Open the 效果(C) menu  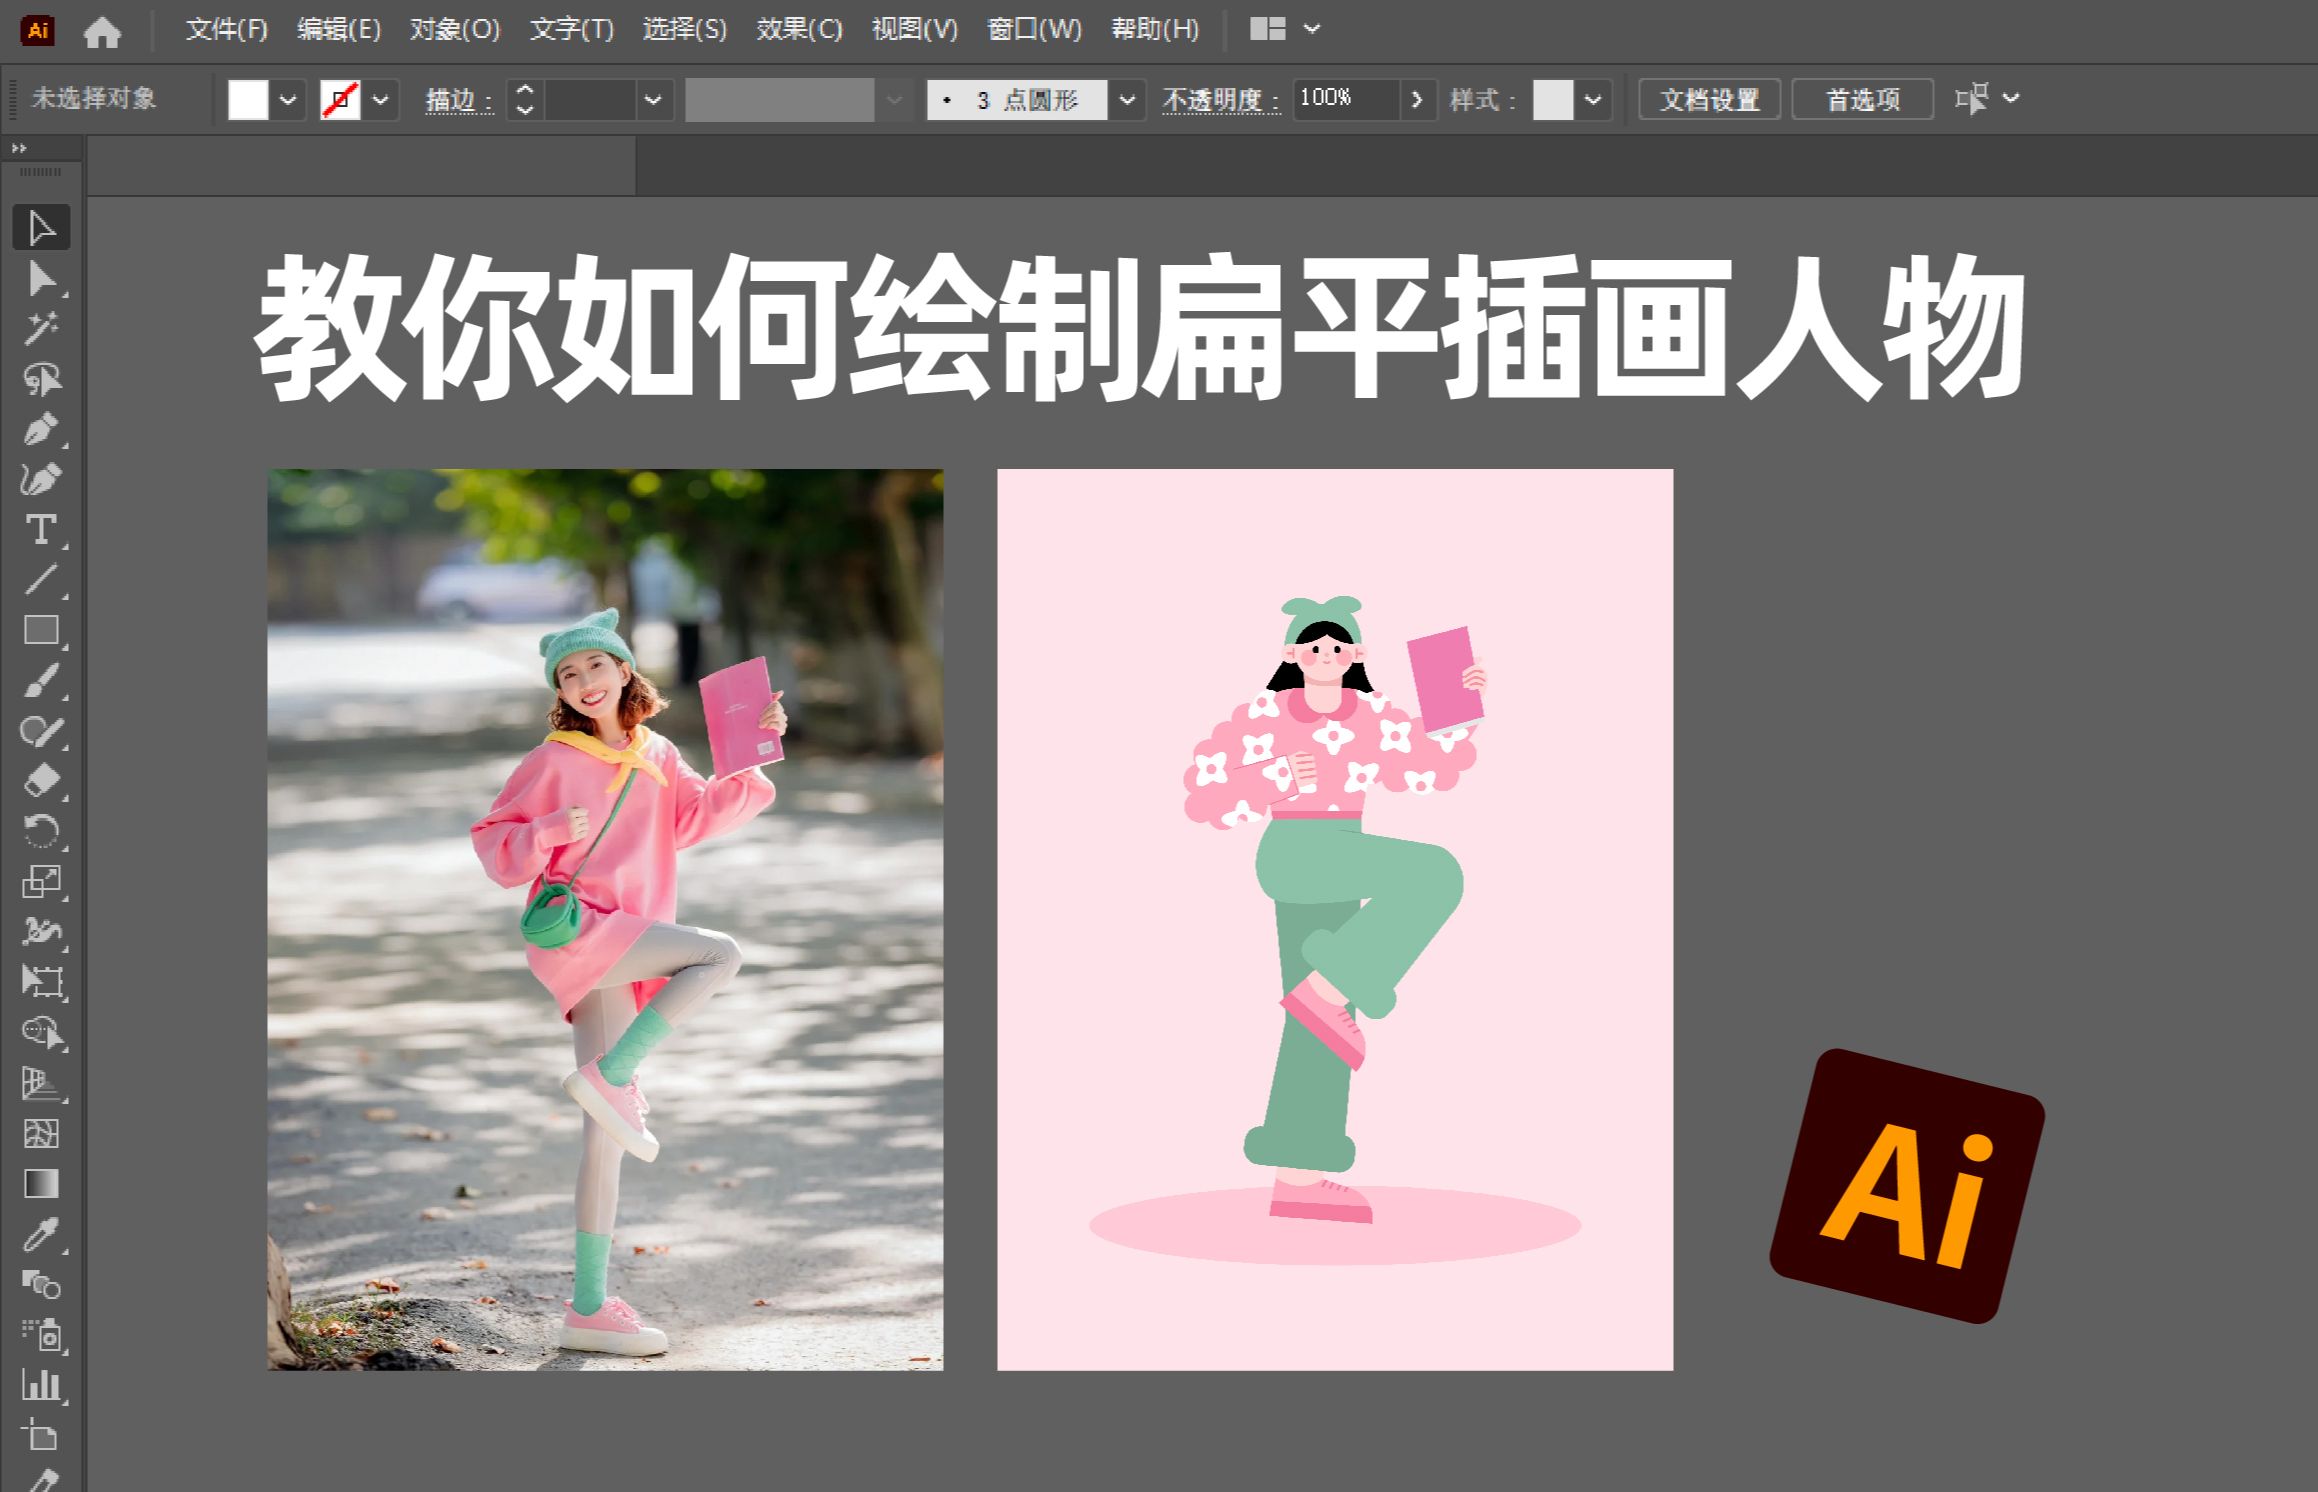tap(799, 30)
